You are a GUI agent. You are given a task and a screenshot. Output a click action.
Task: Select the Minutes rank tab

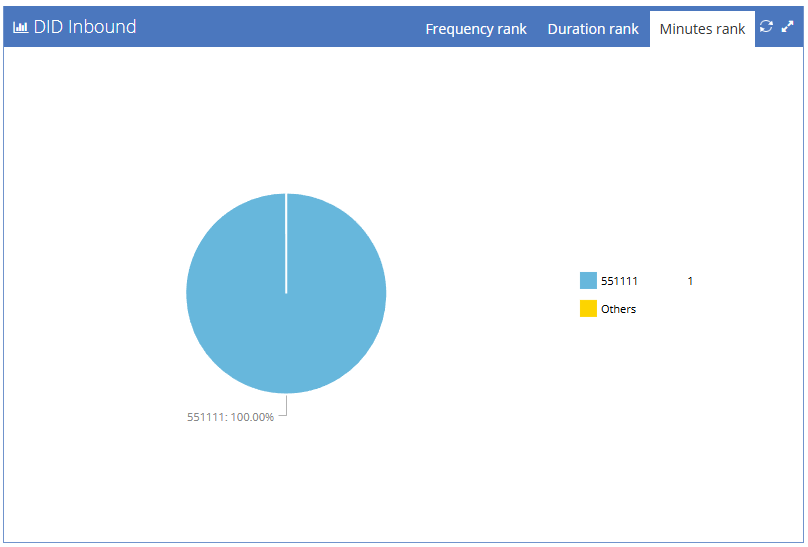[702, 29]
